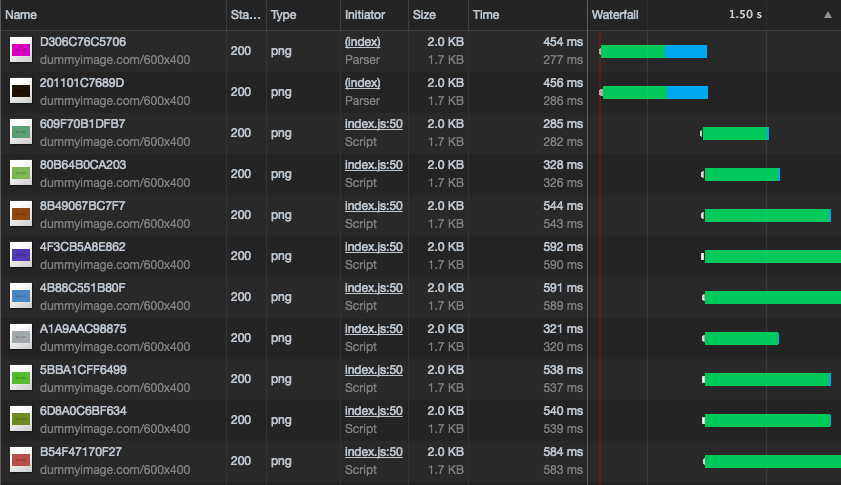Open the Waterfall sort arrow
This screenshot has width=841, height=485.
click(827, 15)
